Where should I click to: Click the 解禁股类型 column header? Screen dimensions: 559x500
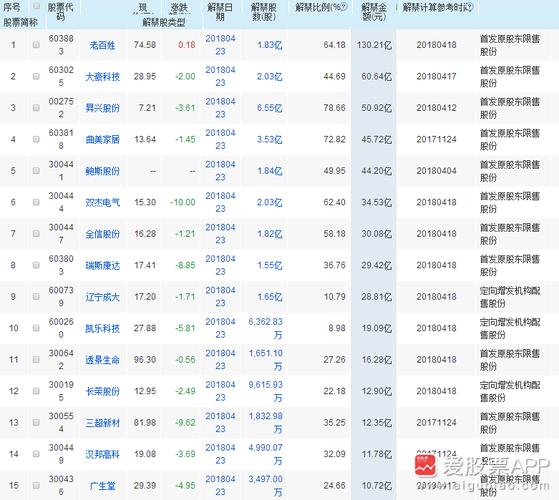[x=164, y=22]
